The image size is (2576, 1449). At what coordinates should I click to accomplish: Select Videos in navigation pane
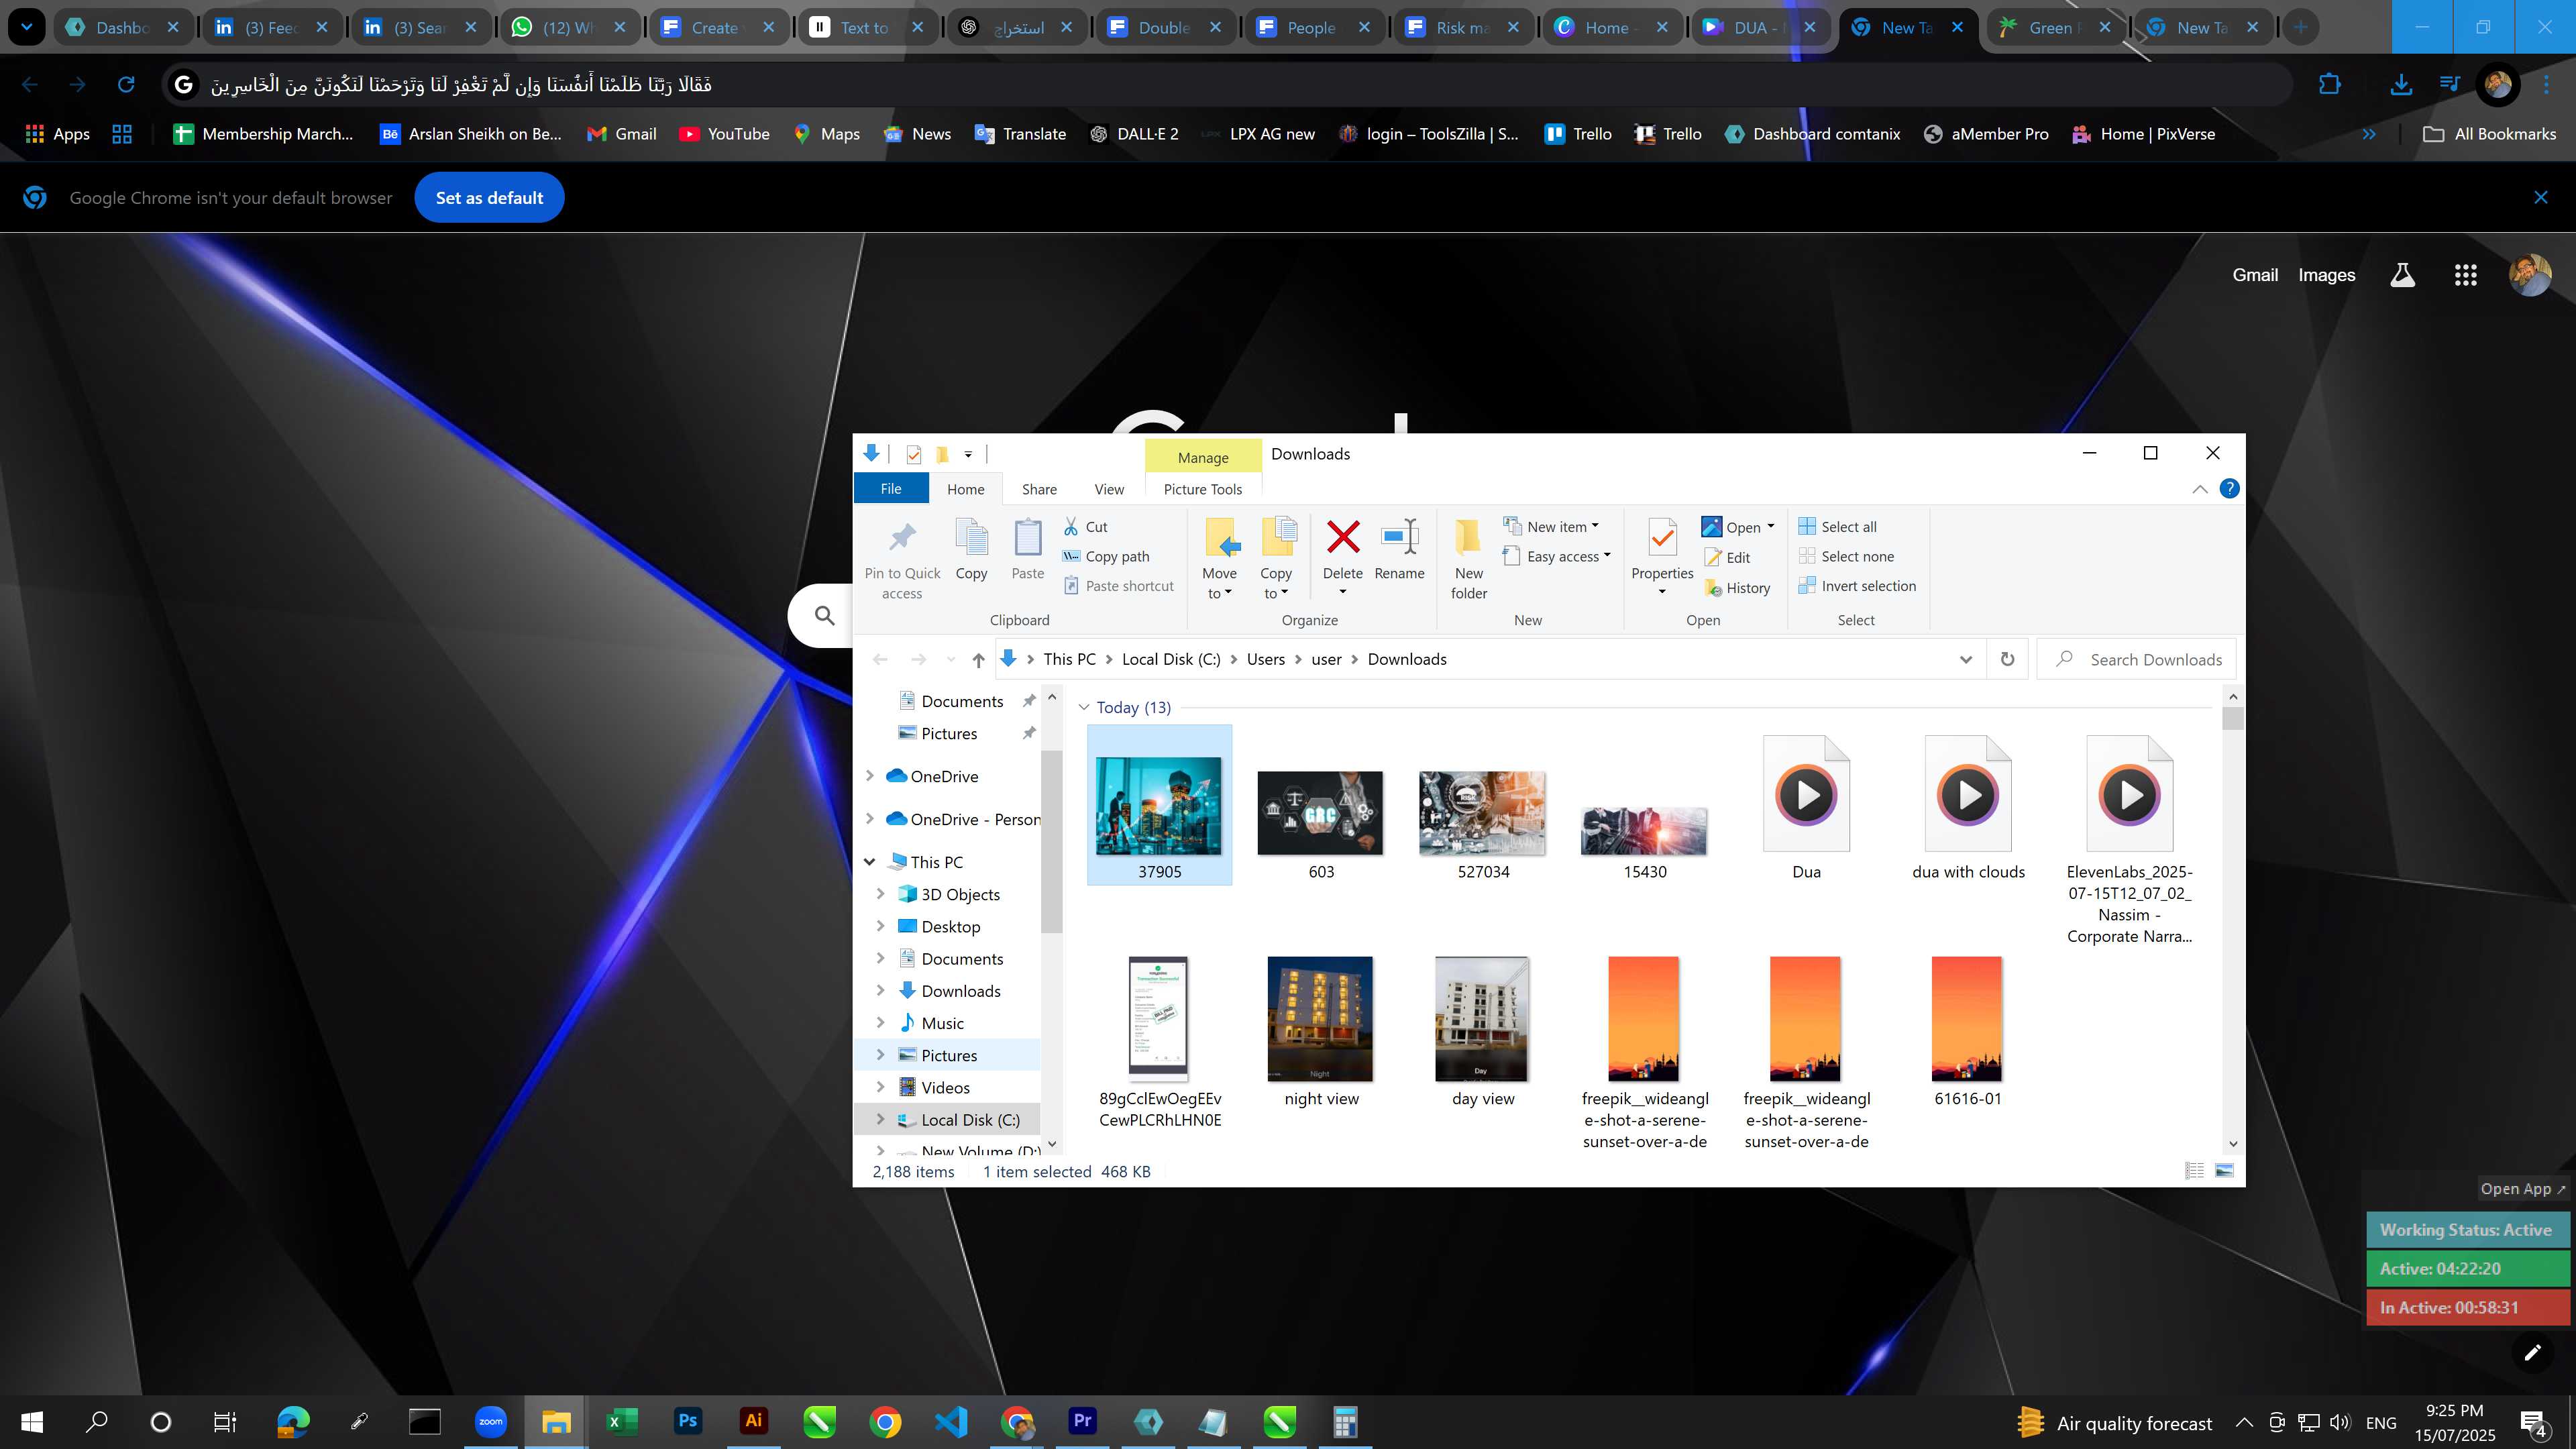[945, 1088]
